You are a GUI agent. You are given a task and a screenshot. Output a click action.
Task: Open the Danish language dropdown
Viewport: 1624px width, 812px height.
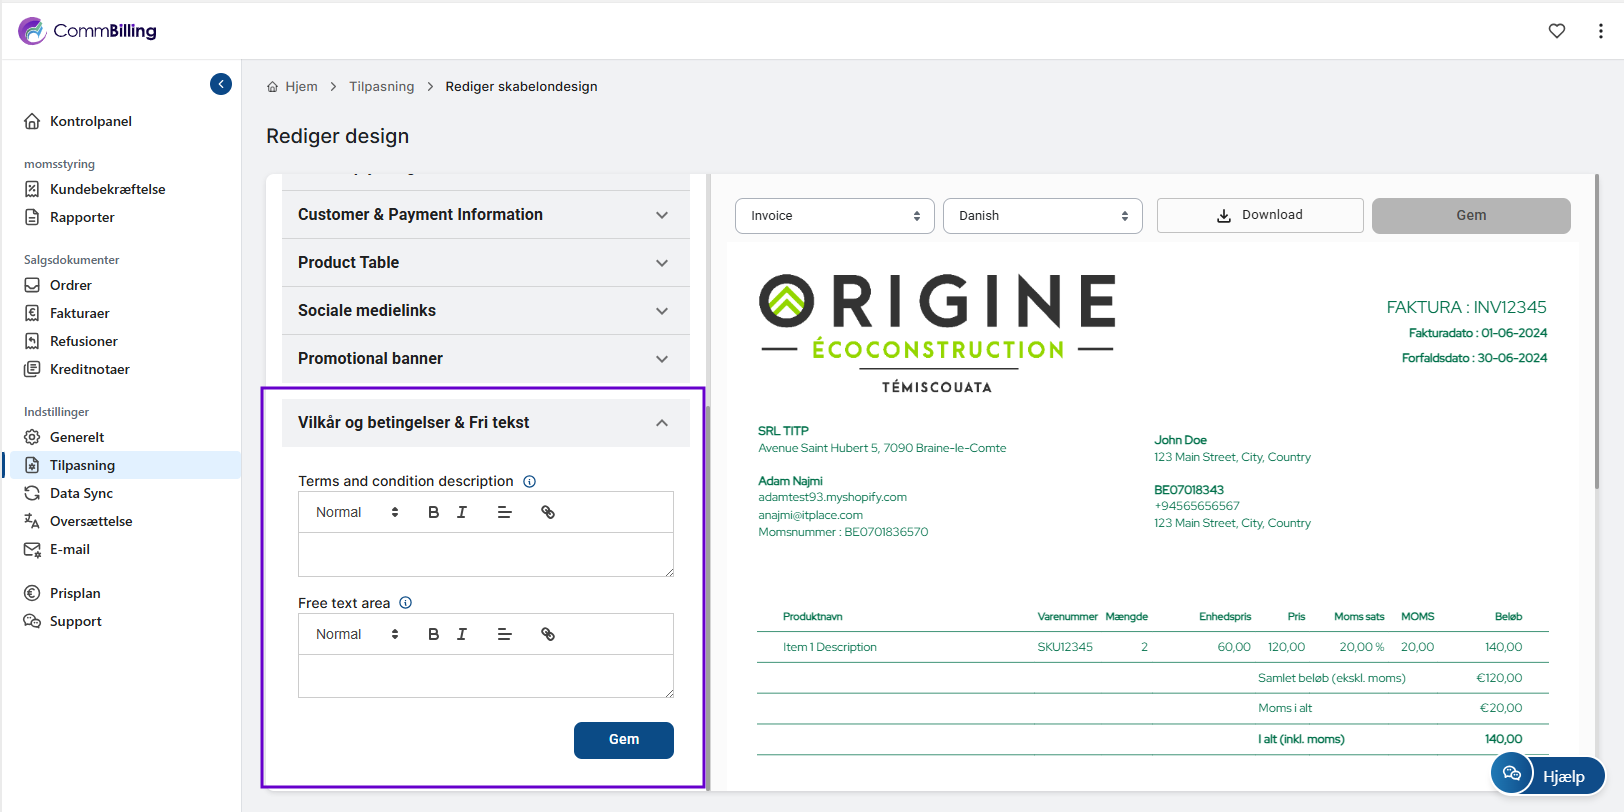pyautogui.click(x=1042, y=216)
